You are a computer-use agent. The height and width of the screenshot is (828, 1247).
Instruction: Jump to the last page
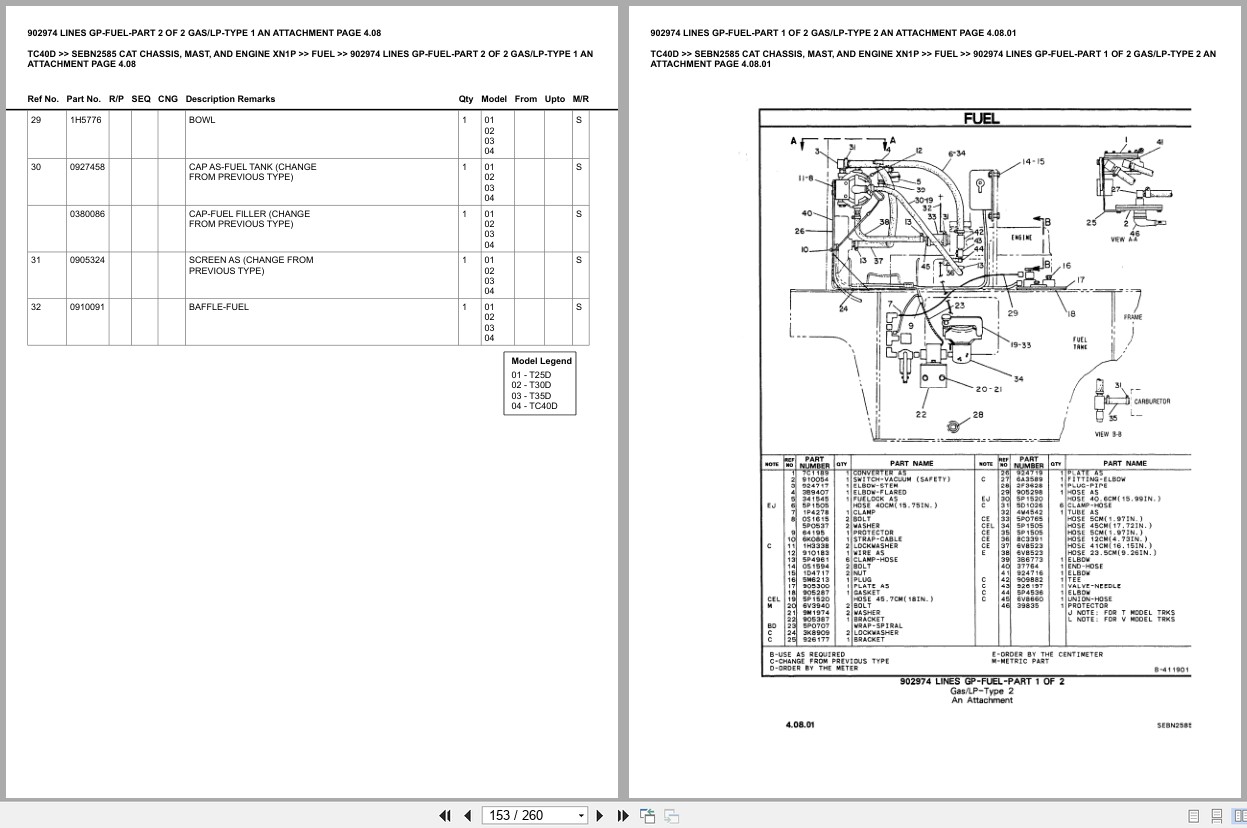coord(623,815)
